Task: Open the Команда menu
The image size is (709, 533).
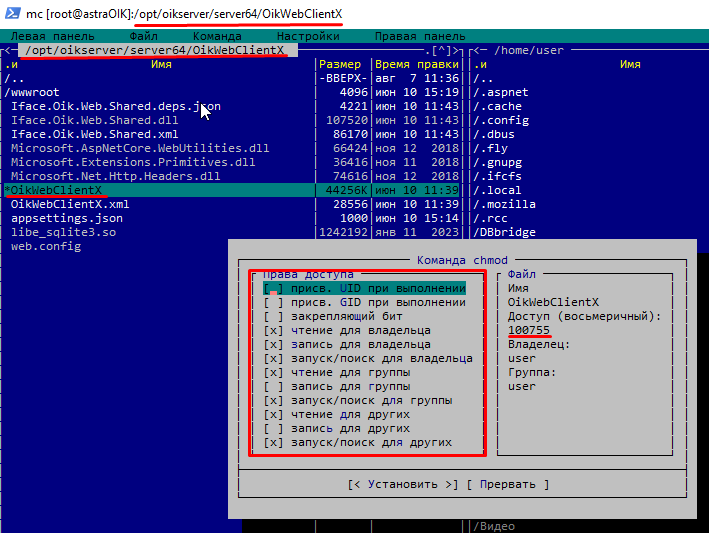Action: click(217, 36)
